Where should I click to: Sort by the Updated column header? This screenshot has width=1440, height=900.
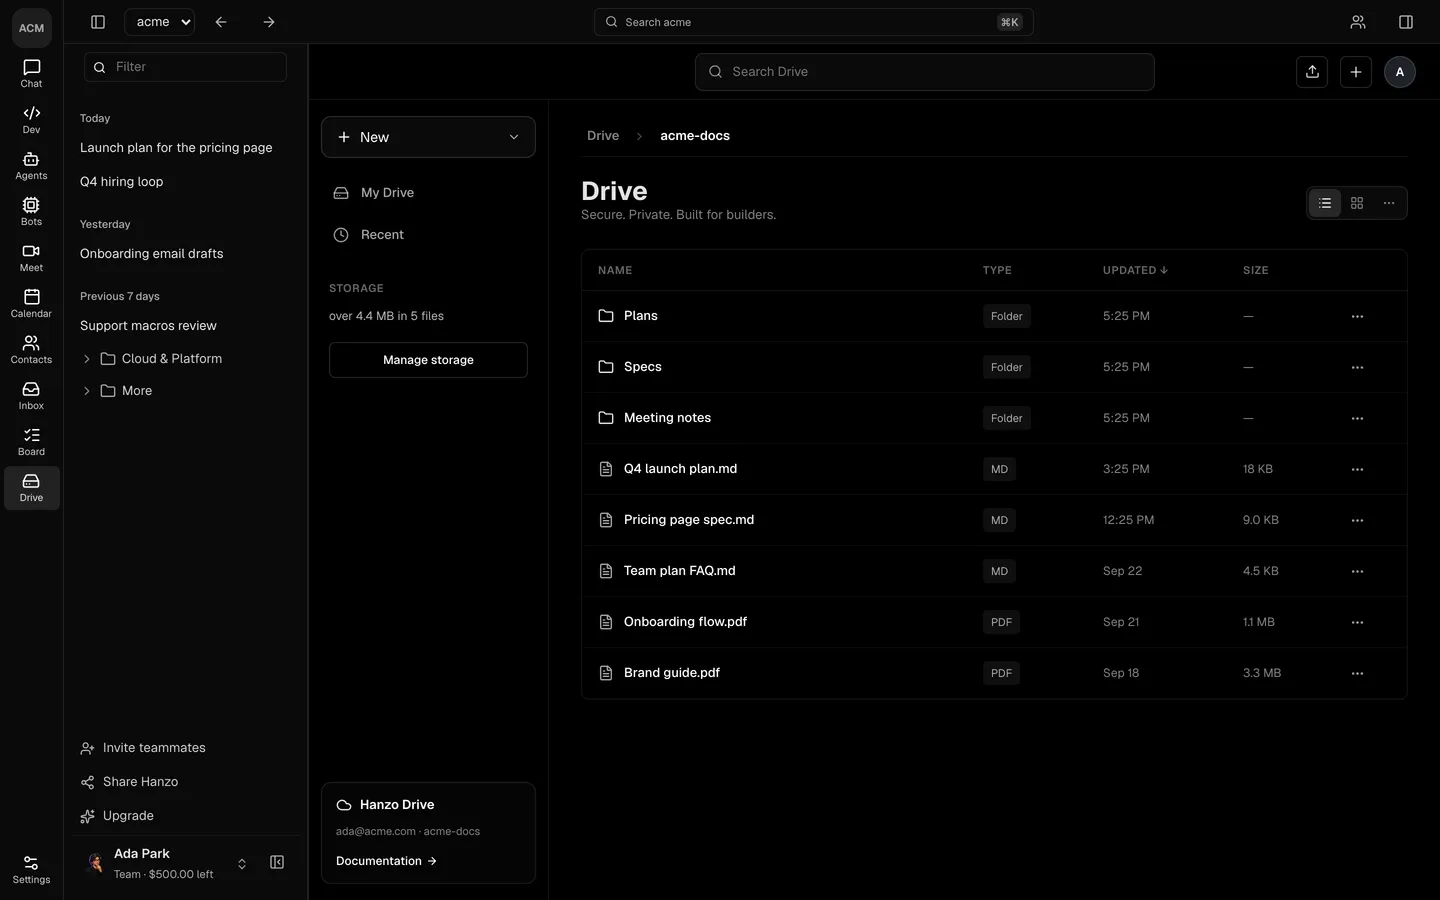tap(1135, 270)
